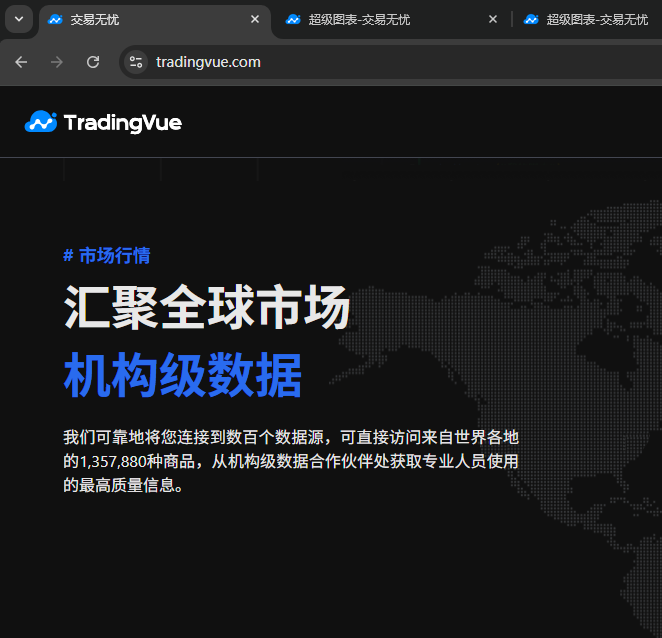The height and width of the screenshot is (638, 662).
Task: Click the # 市场行情 tag text
Action: (107, 255)
